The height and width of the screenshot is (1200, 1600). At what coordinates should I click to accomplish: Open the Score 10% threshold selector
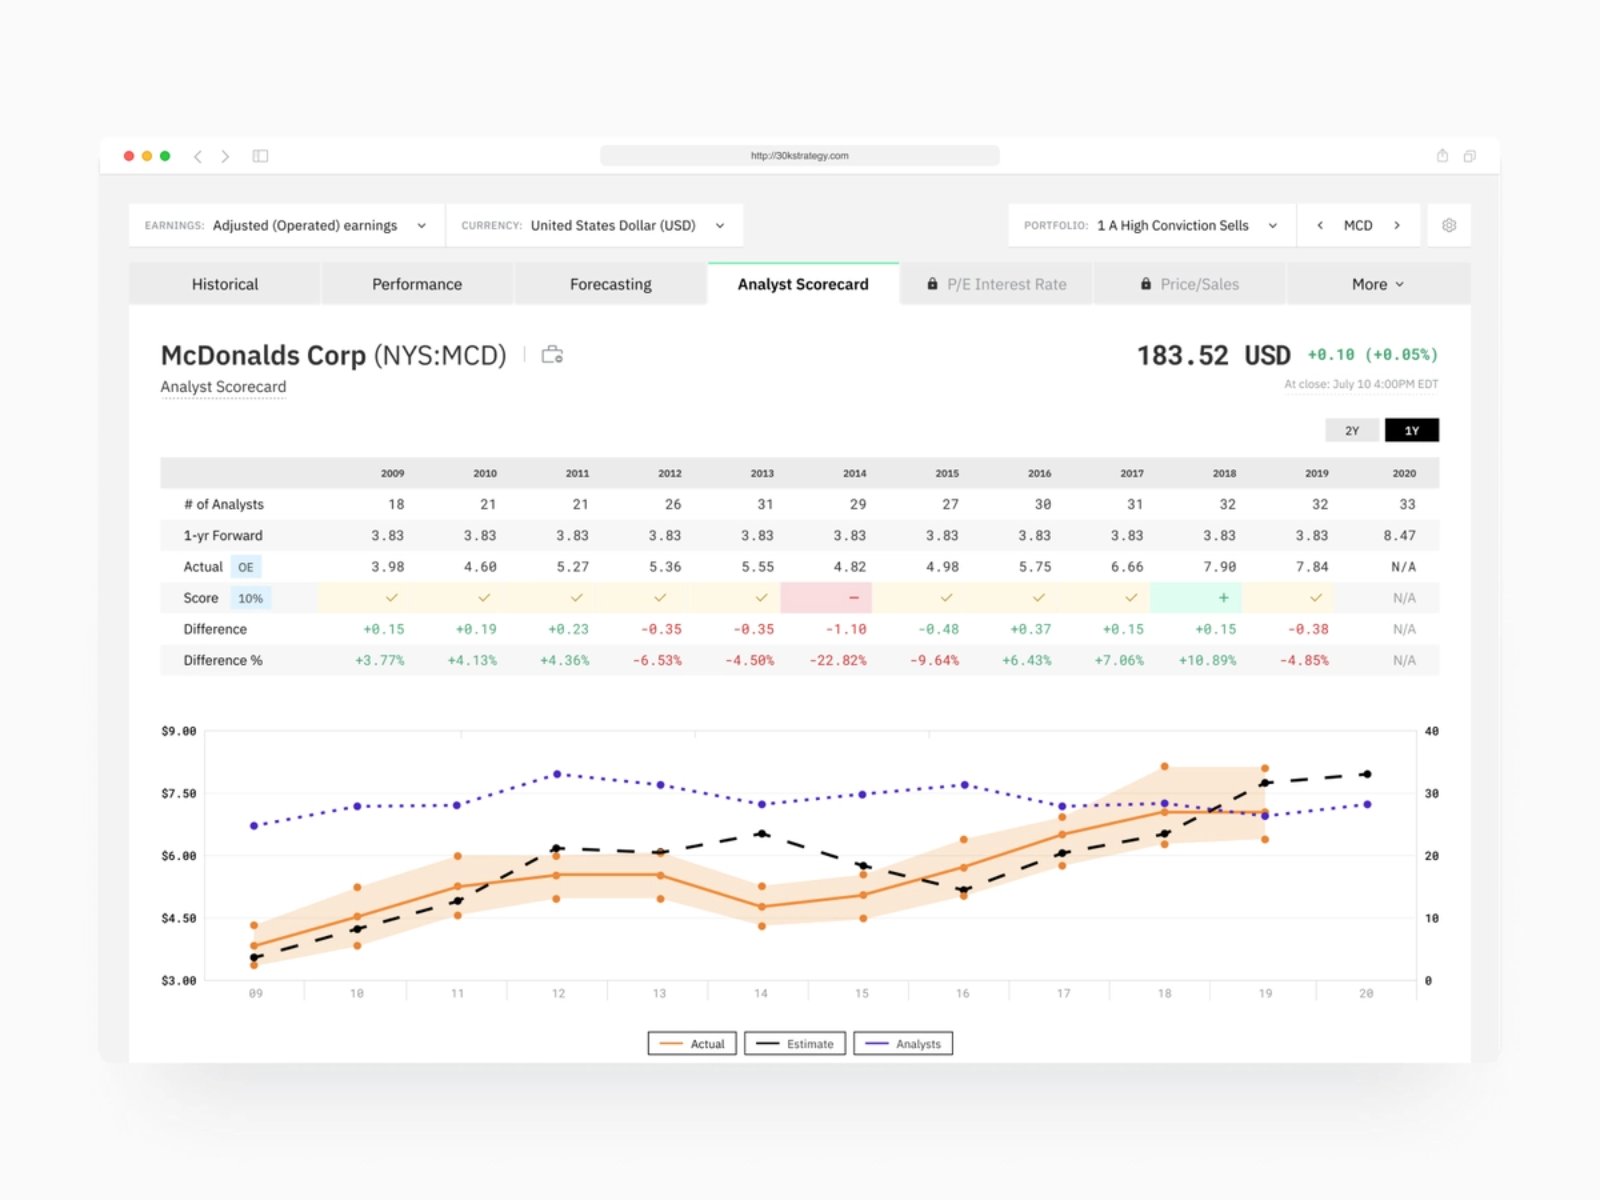click(250, 598)
